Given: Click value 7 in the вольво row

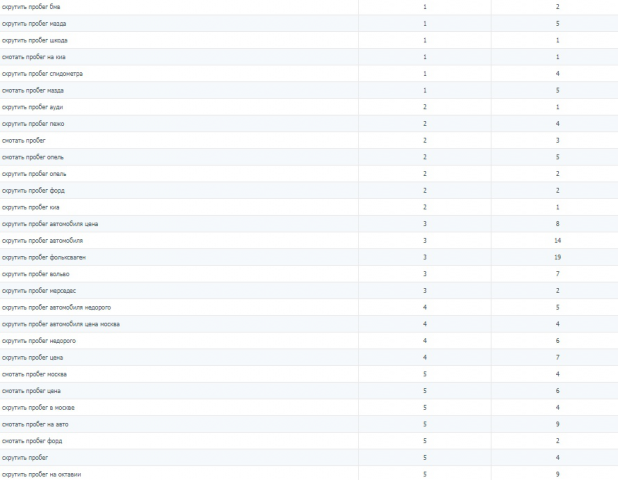Looking at the screenshot, I should pos(557,274).
